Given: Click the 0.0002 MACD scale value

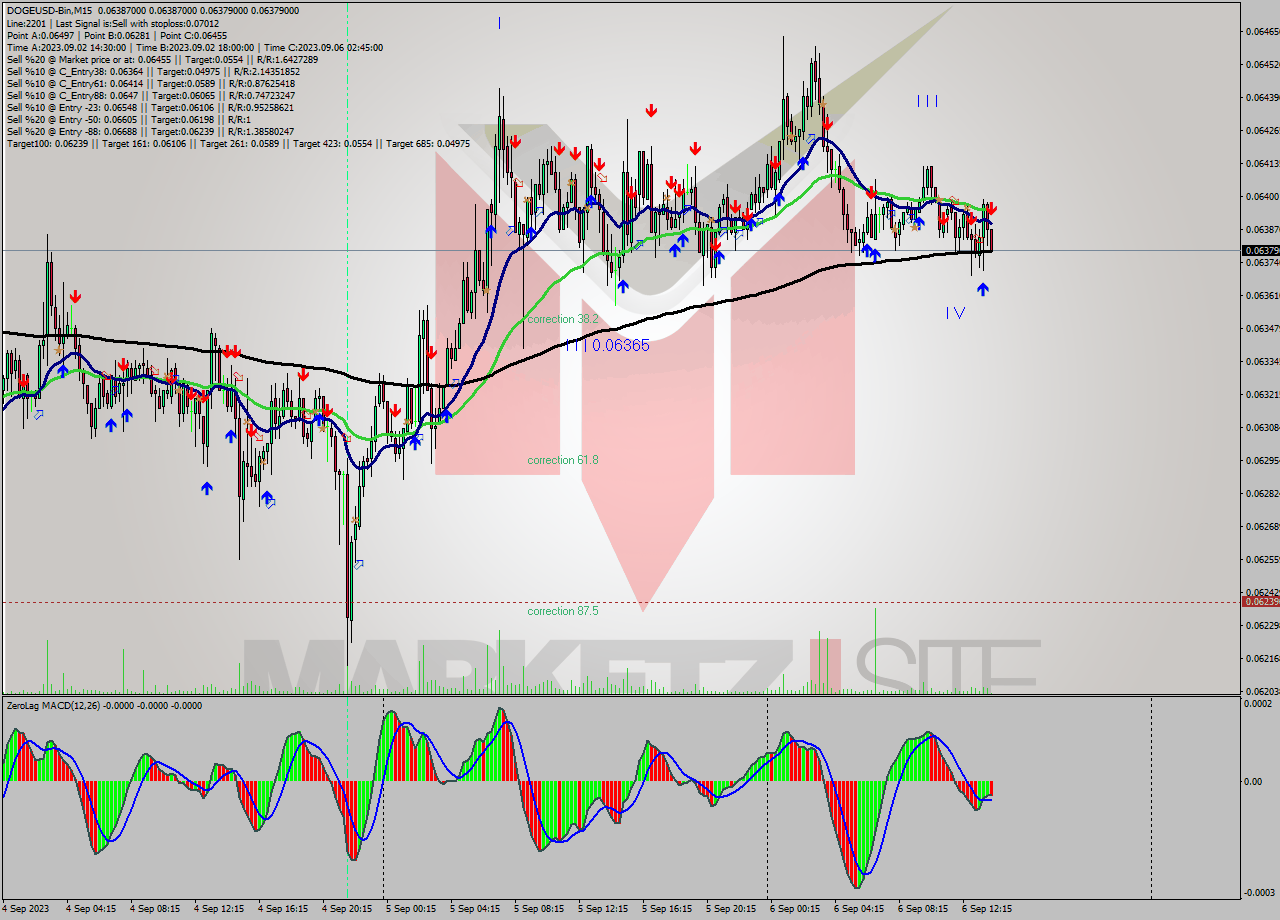Looking at the screenshot, I should 1257,704.
